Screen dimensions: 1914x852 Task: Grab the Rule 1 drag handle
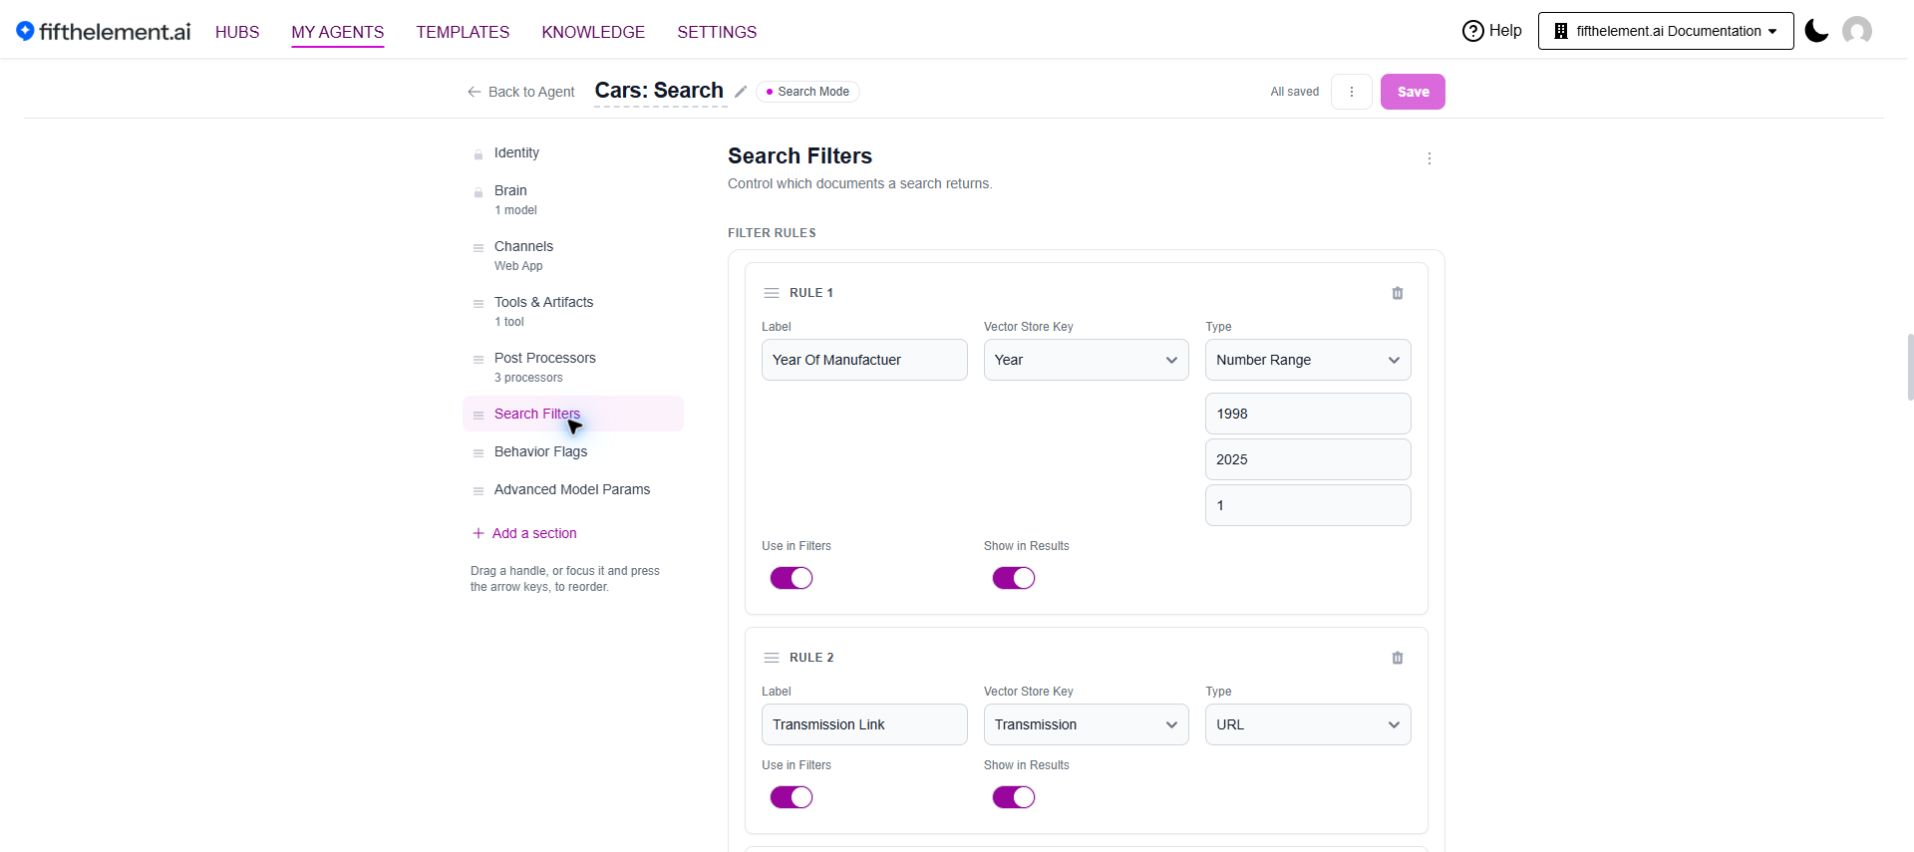[x=771, y=293]
